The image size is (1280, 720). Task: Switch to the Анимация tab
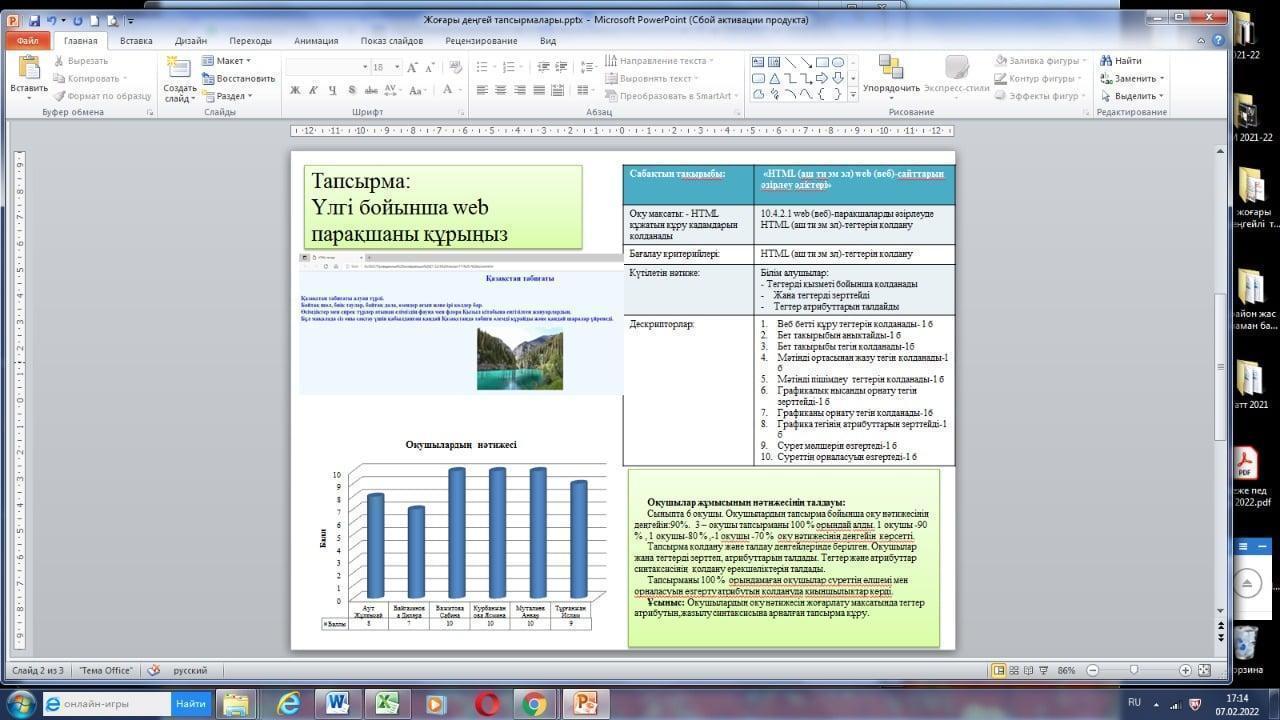pos(316,41)
